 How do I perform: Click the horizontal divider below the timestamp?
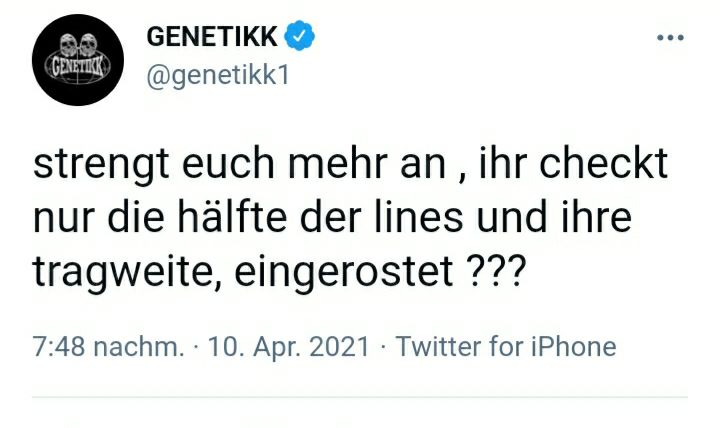[360, 397]
